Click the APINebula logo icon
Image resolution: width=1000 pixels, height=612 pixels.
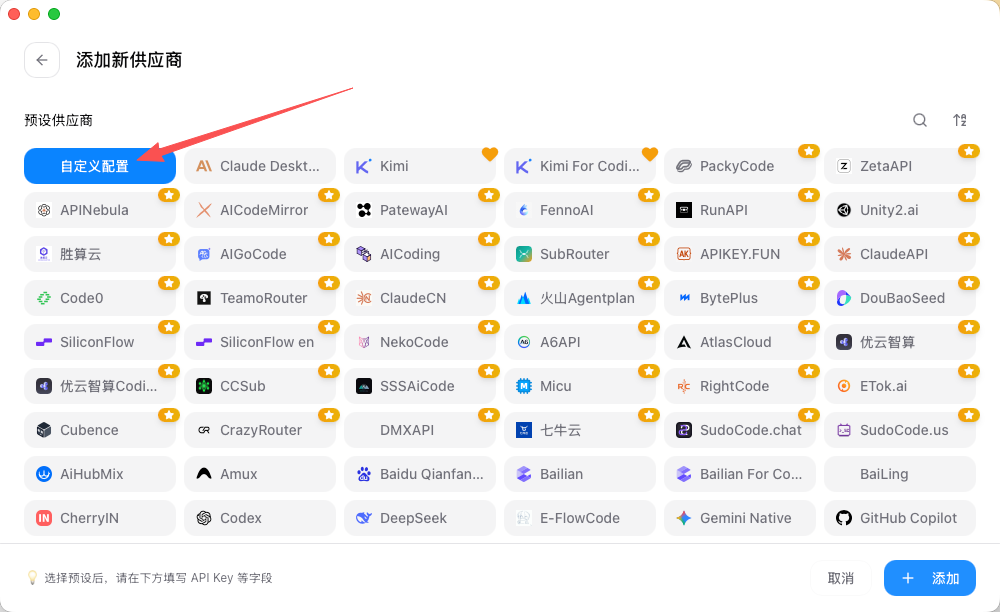[44, 210]
